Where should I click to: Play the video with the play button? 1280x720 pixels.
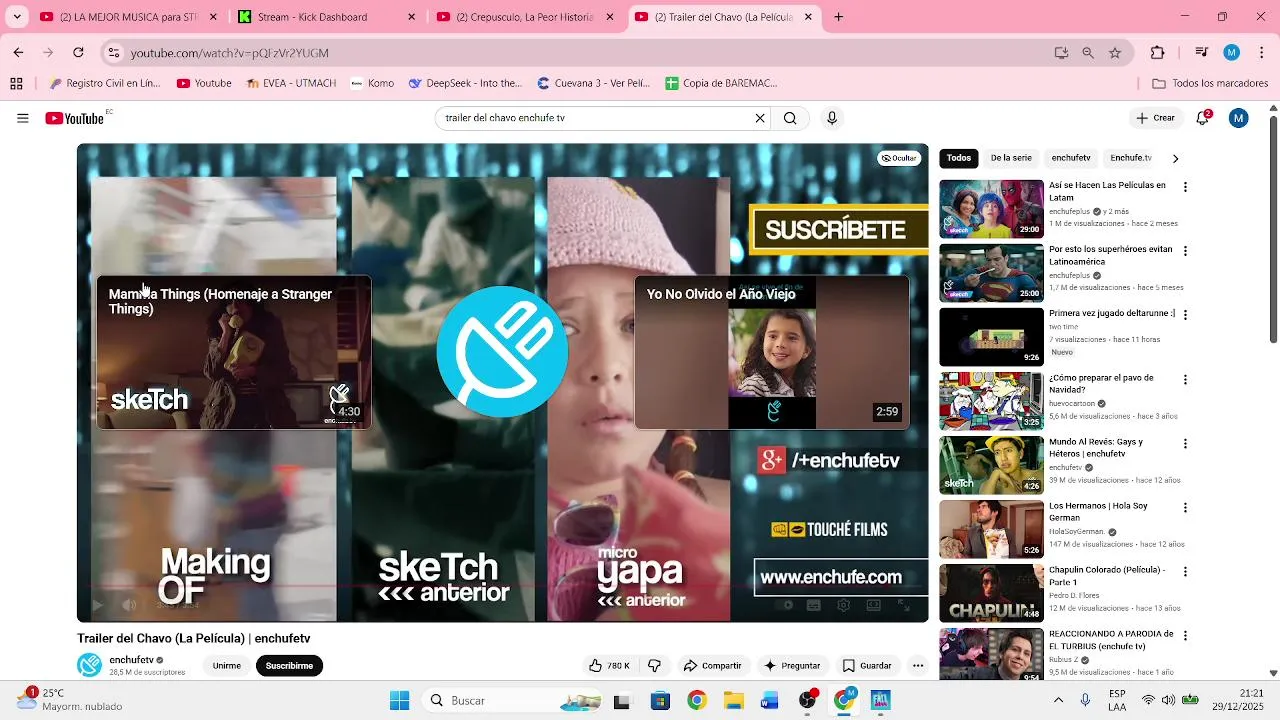(x=97, y=605)
